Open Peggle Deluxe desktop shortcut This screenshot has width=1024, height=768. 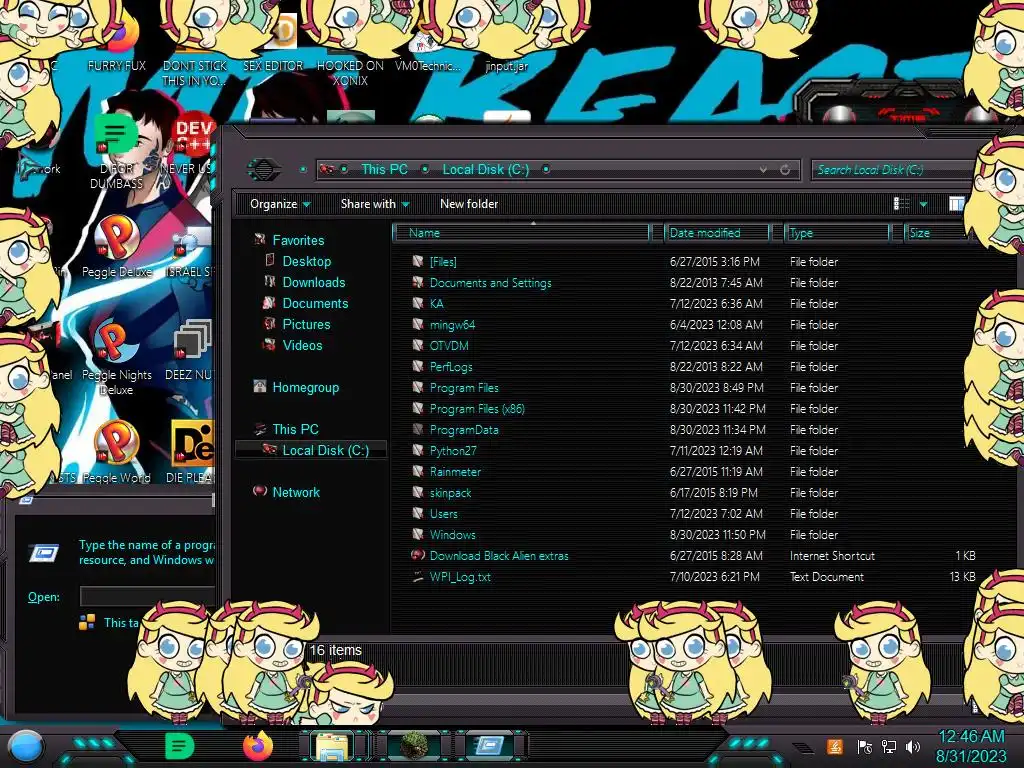click(x=117, y=247)
